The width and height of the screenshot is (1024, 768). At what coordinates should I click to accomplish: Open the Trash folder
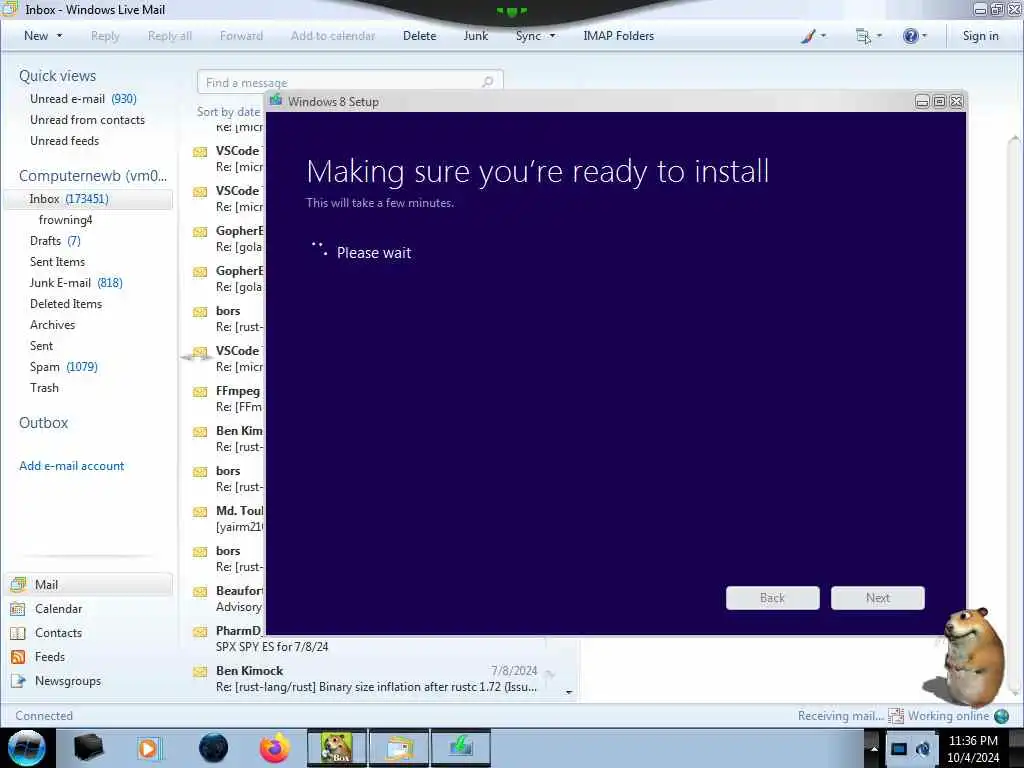44,387
